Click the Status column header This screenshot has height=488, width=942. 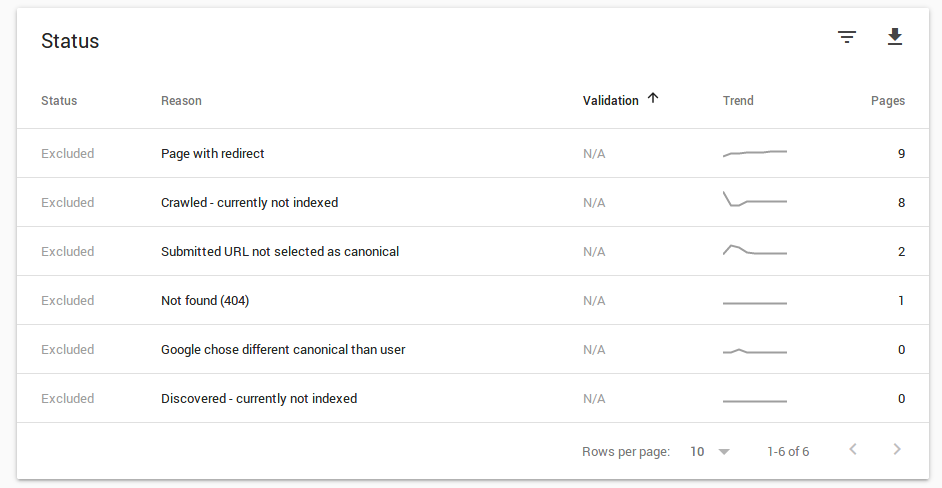point(59,100)
